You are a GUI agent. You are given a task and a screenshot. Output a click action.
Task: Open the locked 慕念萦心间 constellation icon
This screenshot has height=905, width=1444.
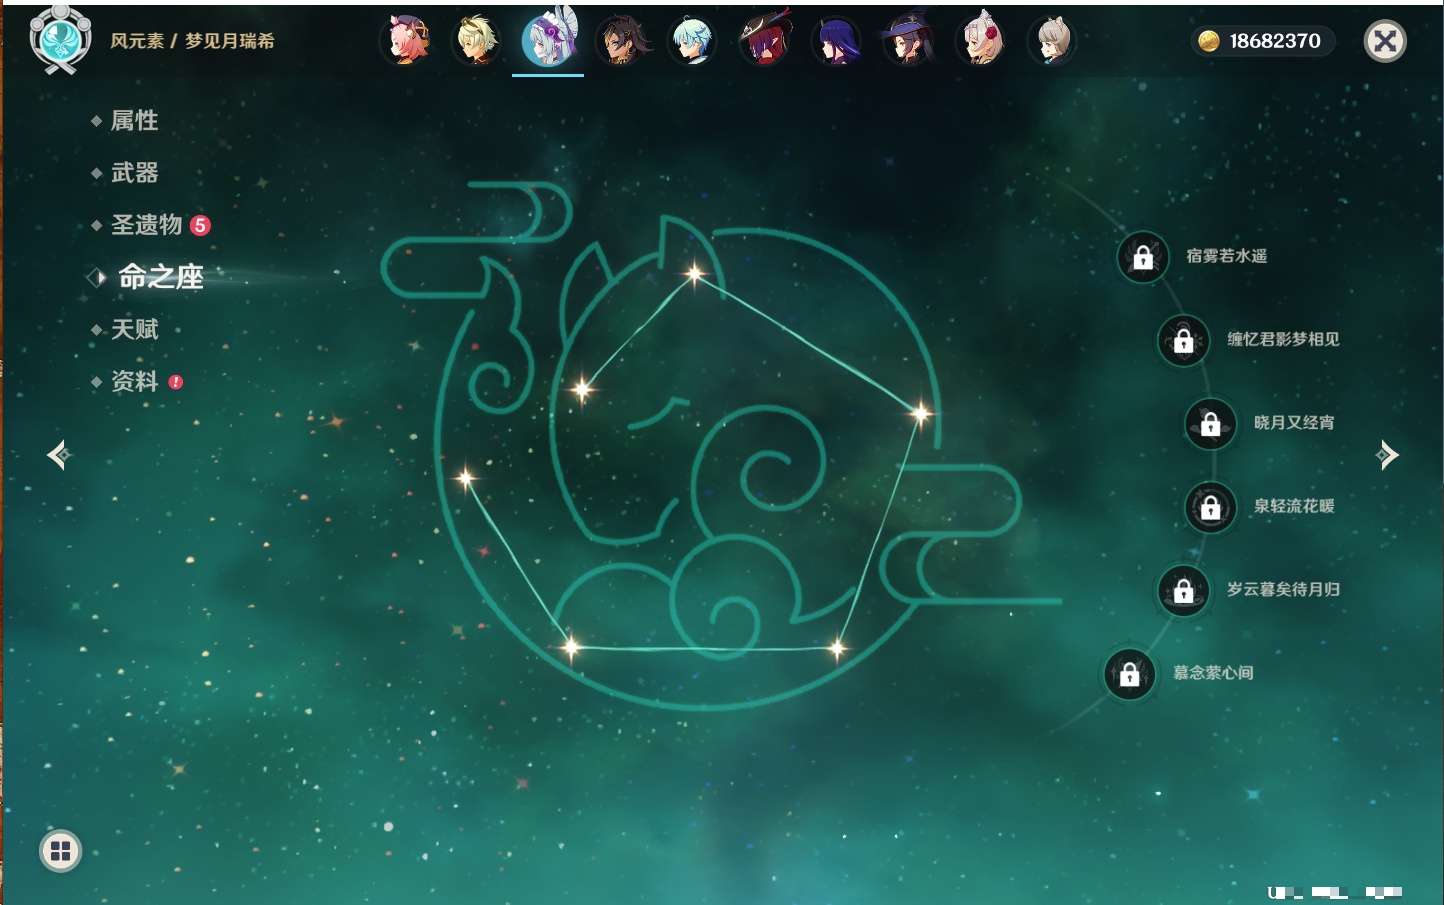click(x=1130, y=674)
